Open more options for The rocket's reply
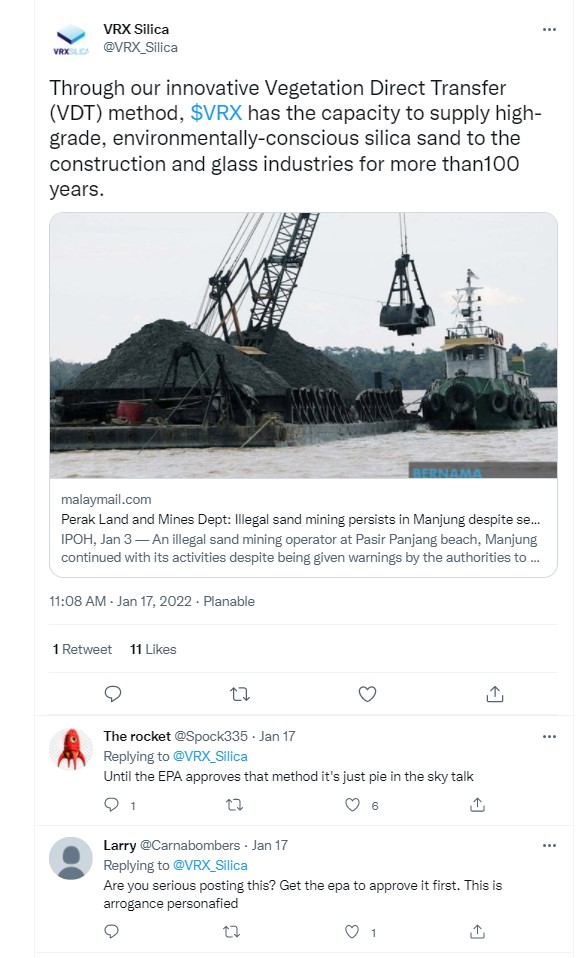Image resolution: width=580 pixels, height=958 pixels. (x=549, y=736)
